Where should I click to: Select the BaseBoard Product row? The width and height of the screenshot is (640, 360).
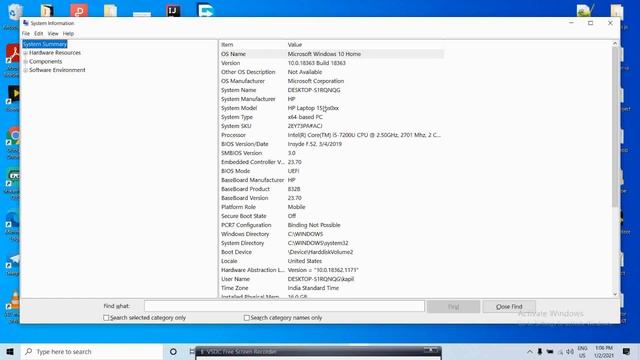click(x=331, y=189)
